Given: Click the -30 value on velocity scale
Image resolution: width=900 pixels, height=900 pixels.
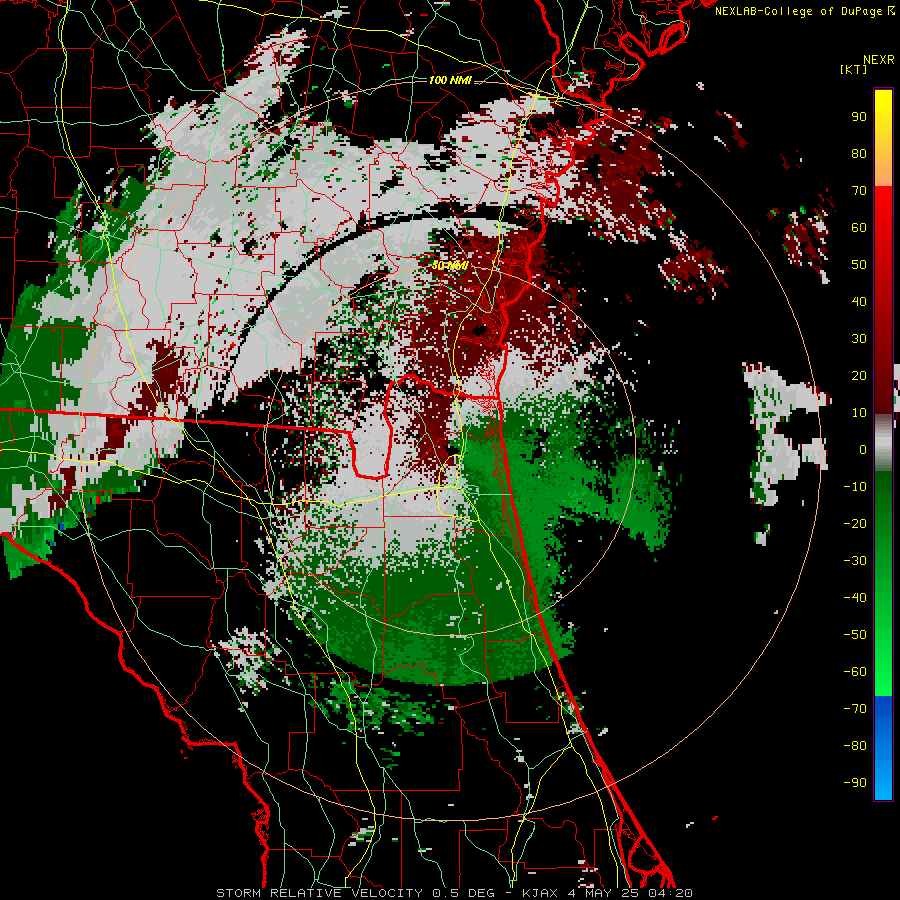Looking at the screenshot, I should point(855,561).
